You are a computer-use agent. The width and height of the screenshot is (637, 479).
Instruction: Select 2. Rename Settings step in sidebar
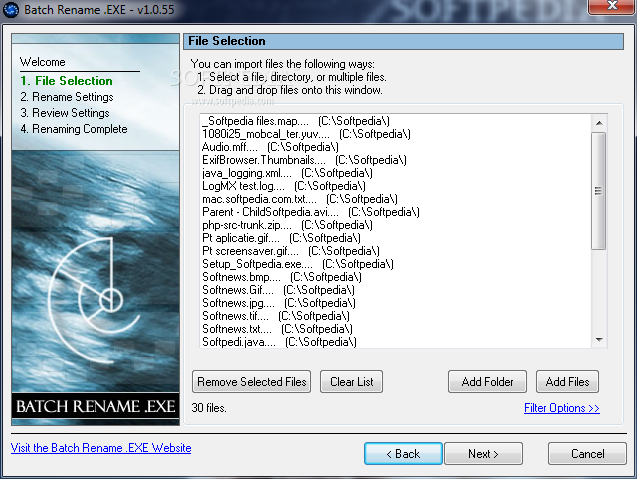point(67,97)
